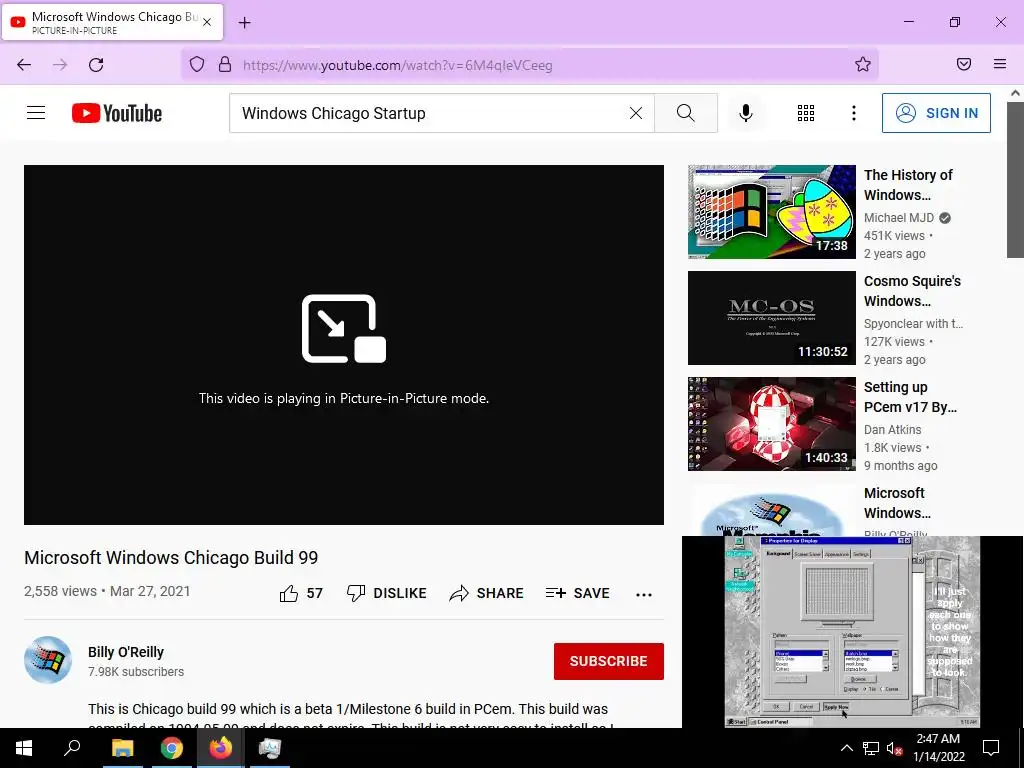This screenshot has height=768, width=1024.
Task: Open File Explorer from the taskbar
Action: click(122, 748)
